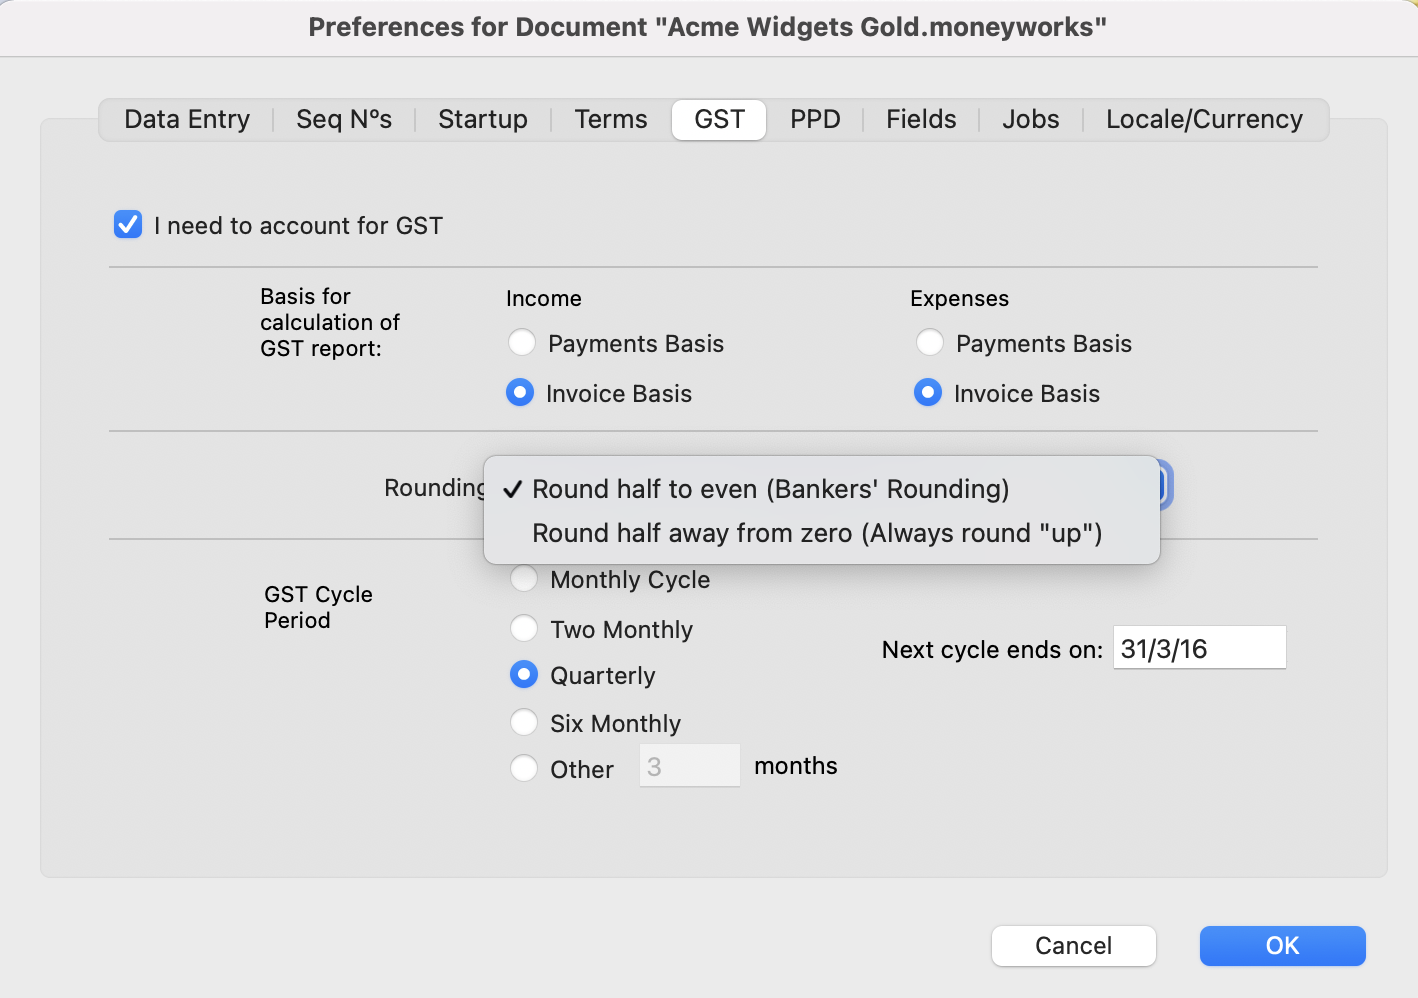Open the Seq N°s preferences tab
The image size is (1418, 998).
(x=344, y=119)
